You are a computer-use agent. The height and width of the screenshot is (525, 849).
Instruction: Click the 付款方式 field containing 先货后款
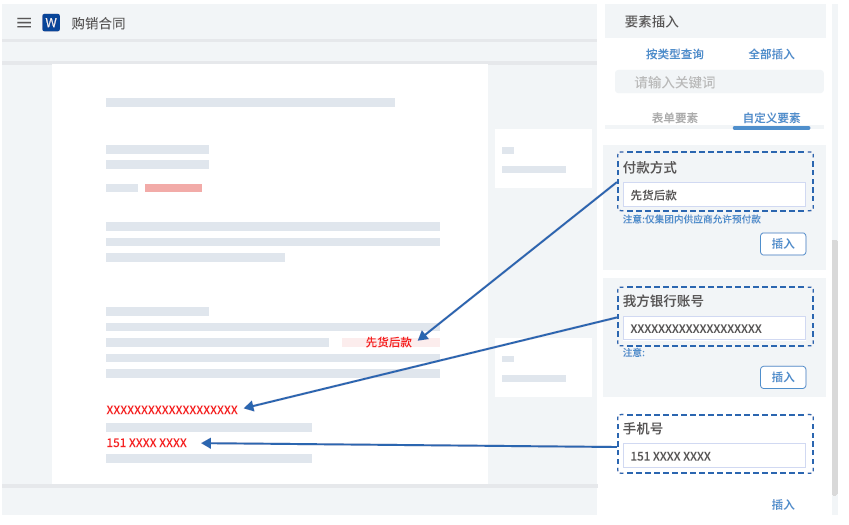click(714, 195)
